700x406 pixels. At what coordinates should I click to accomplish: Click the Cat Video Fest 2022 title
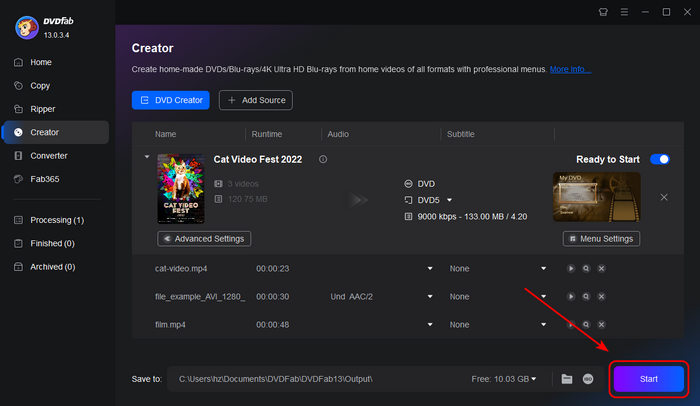258,159
